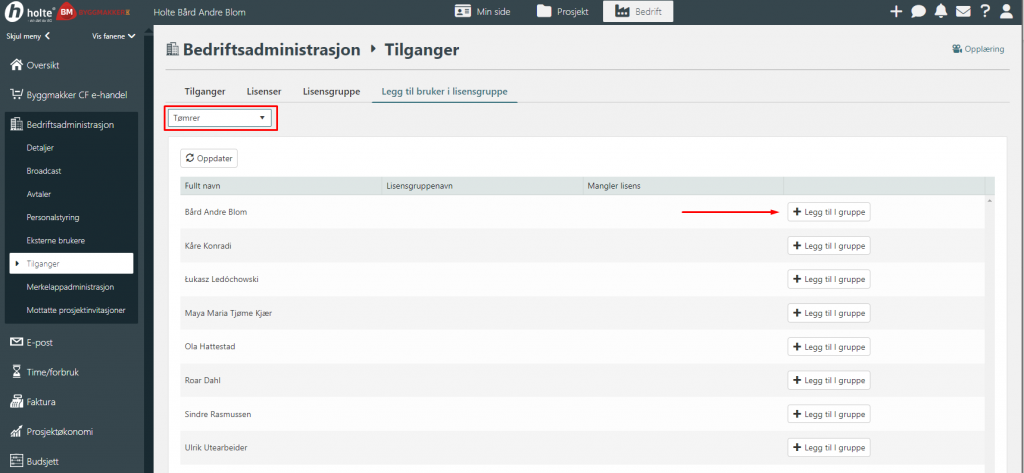
Task: Add Roar Dahl to the group
Action: pos(829,380)
